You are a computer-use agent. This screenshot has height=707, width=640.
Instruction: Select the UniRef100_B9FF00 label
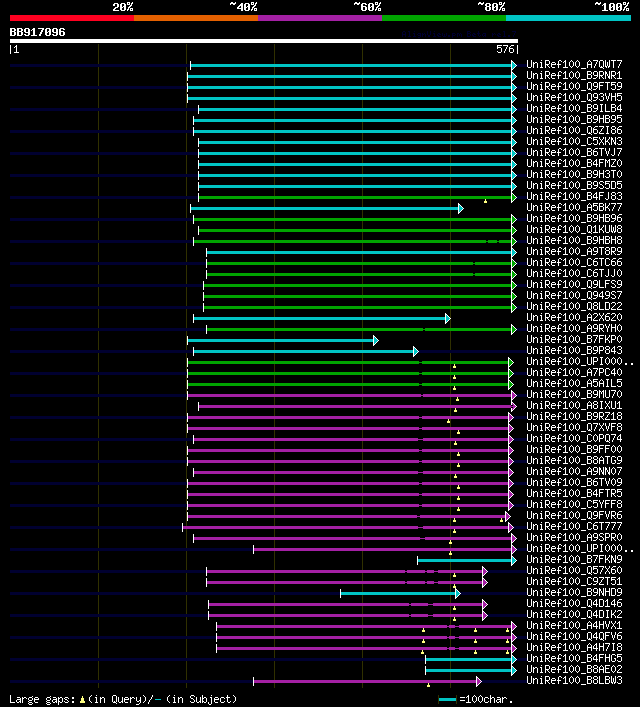574,450
